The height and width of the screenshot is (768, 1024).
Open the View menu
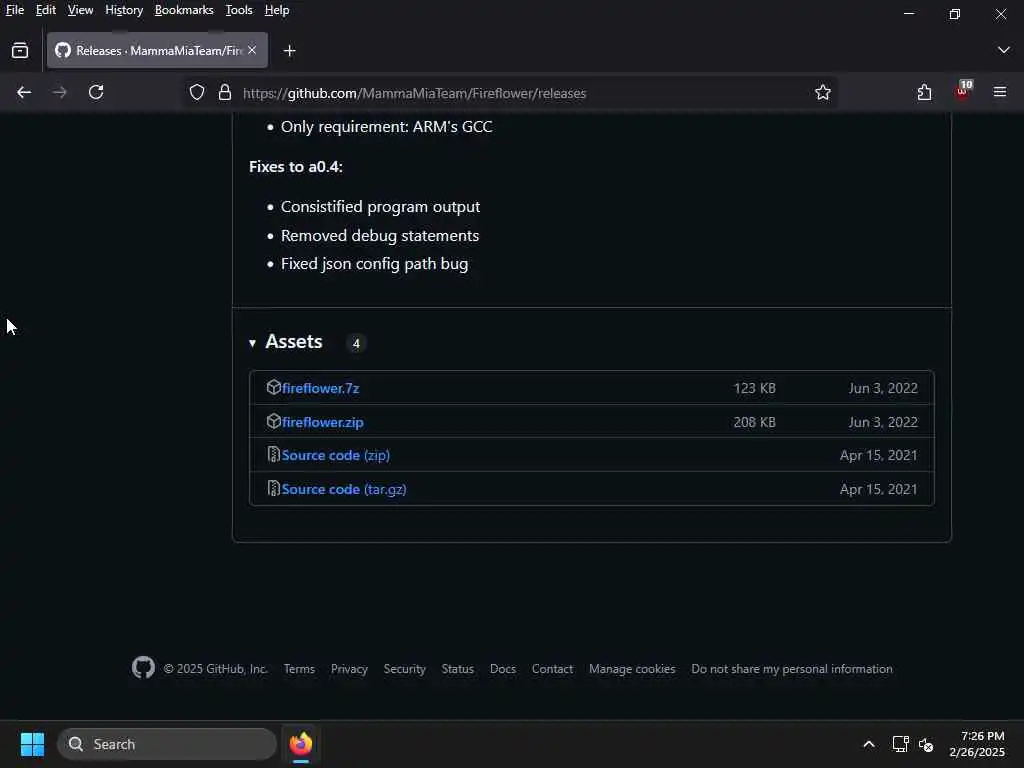(x=80, y=10)
